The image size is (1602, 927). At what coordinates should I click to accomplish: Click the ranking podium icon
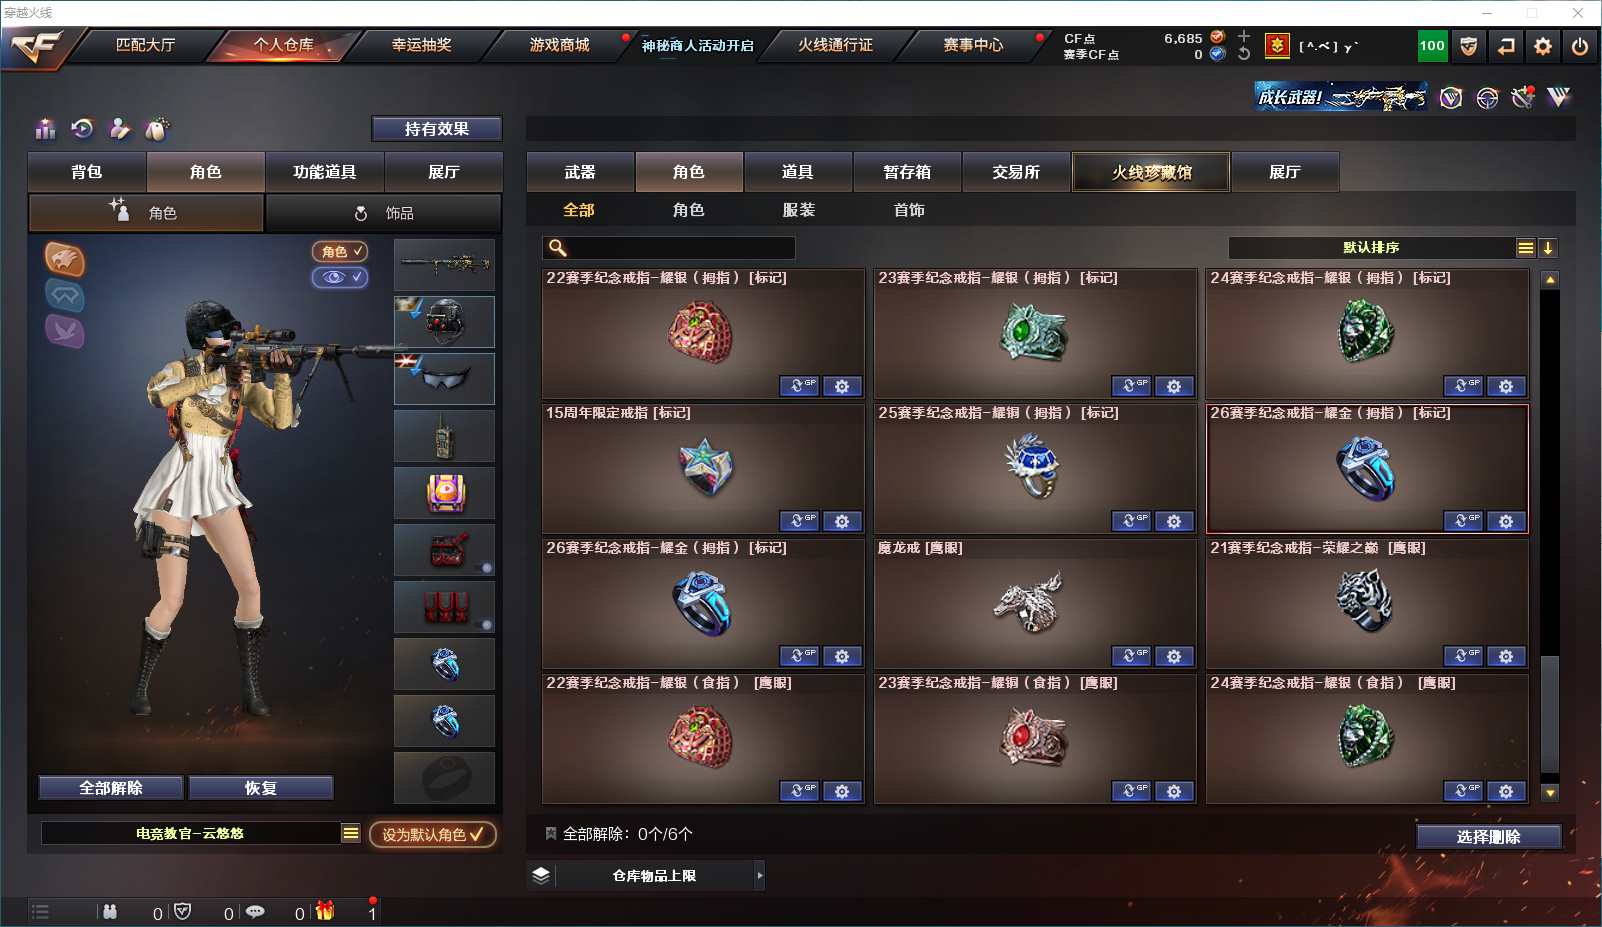pyautogui.click(x=45, y=129)
